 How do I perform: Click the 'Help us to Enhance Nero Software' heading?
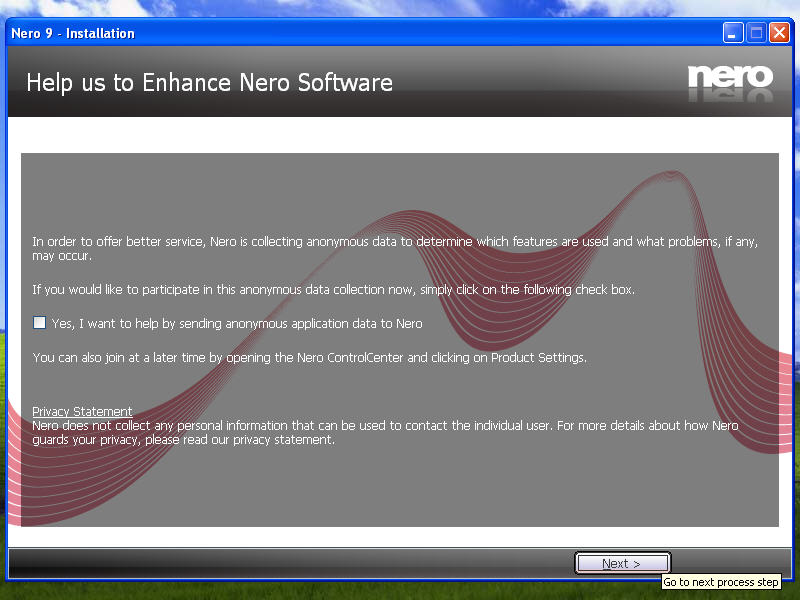click(x=210, y=83)
